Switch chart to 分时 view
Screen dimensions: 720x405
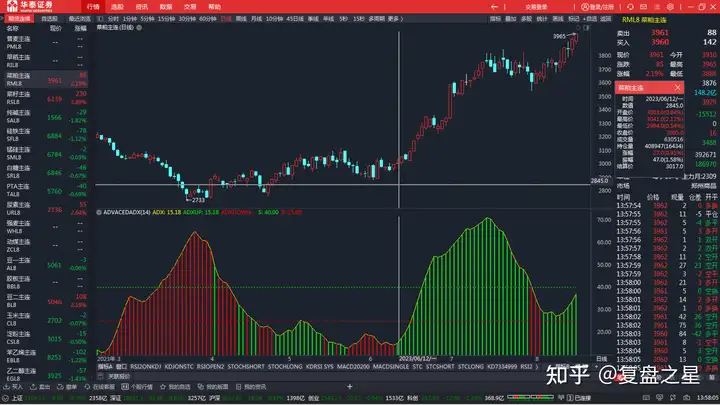tap(113, 19)
